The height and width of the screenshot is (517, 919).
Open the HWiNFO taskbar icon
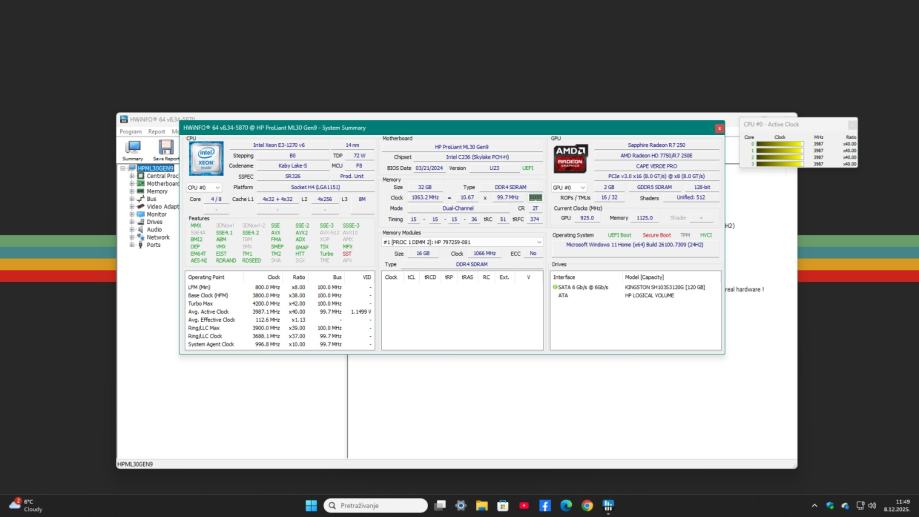point(607,505)
